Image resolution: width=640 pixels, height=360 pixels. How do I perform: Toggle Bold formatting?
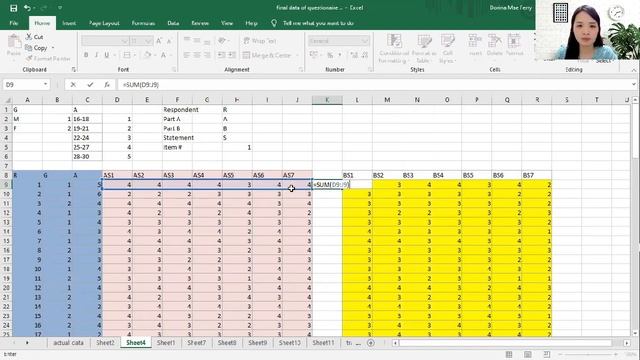click(x=86, y=55)
